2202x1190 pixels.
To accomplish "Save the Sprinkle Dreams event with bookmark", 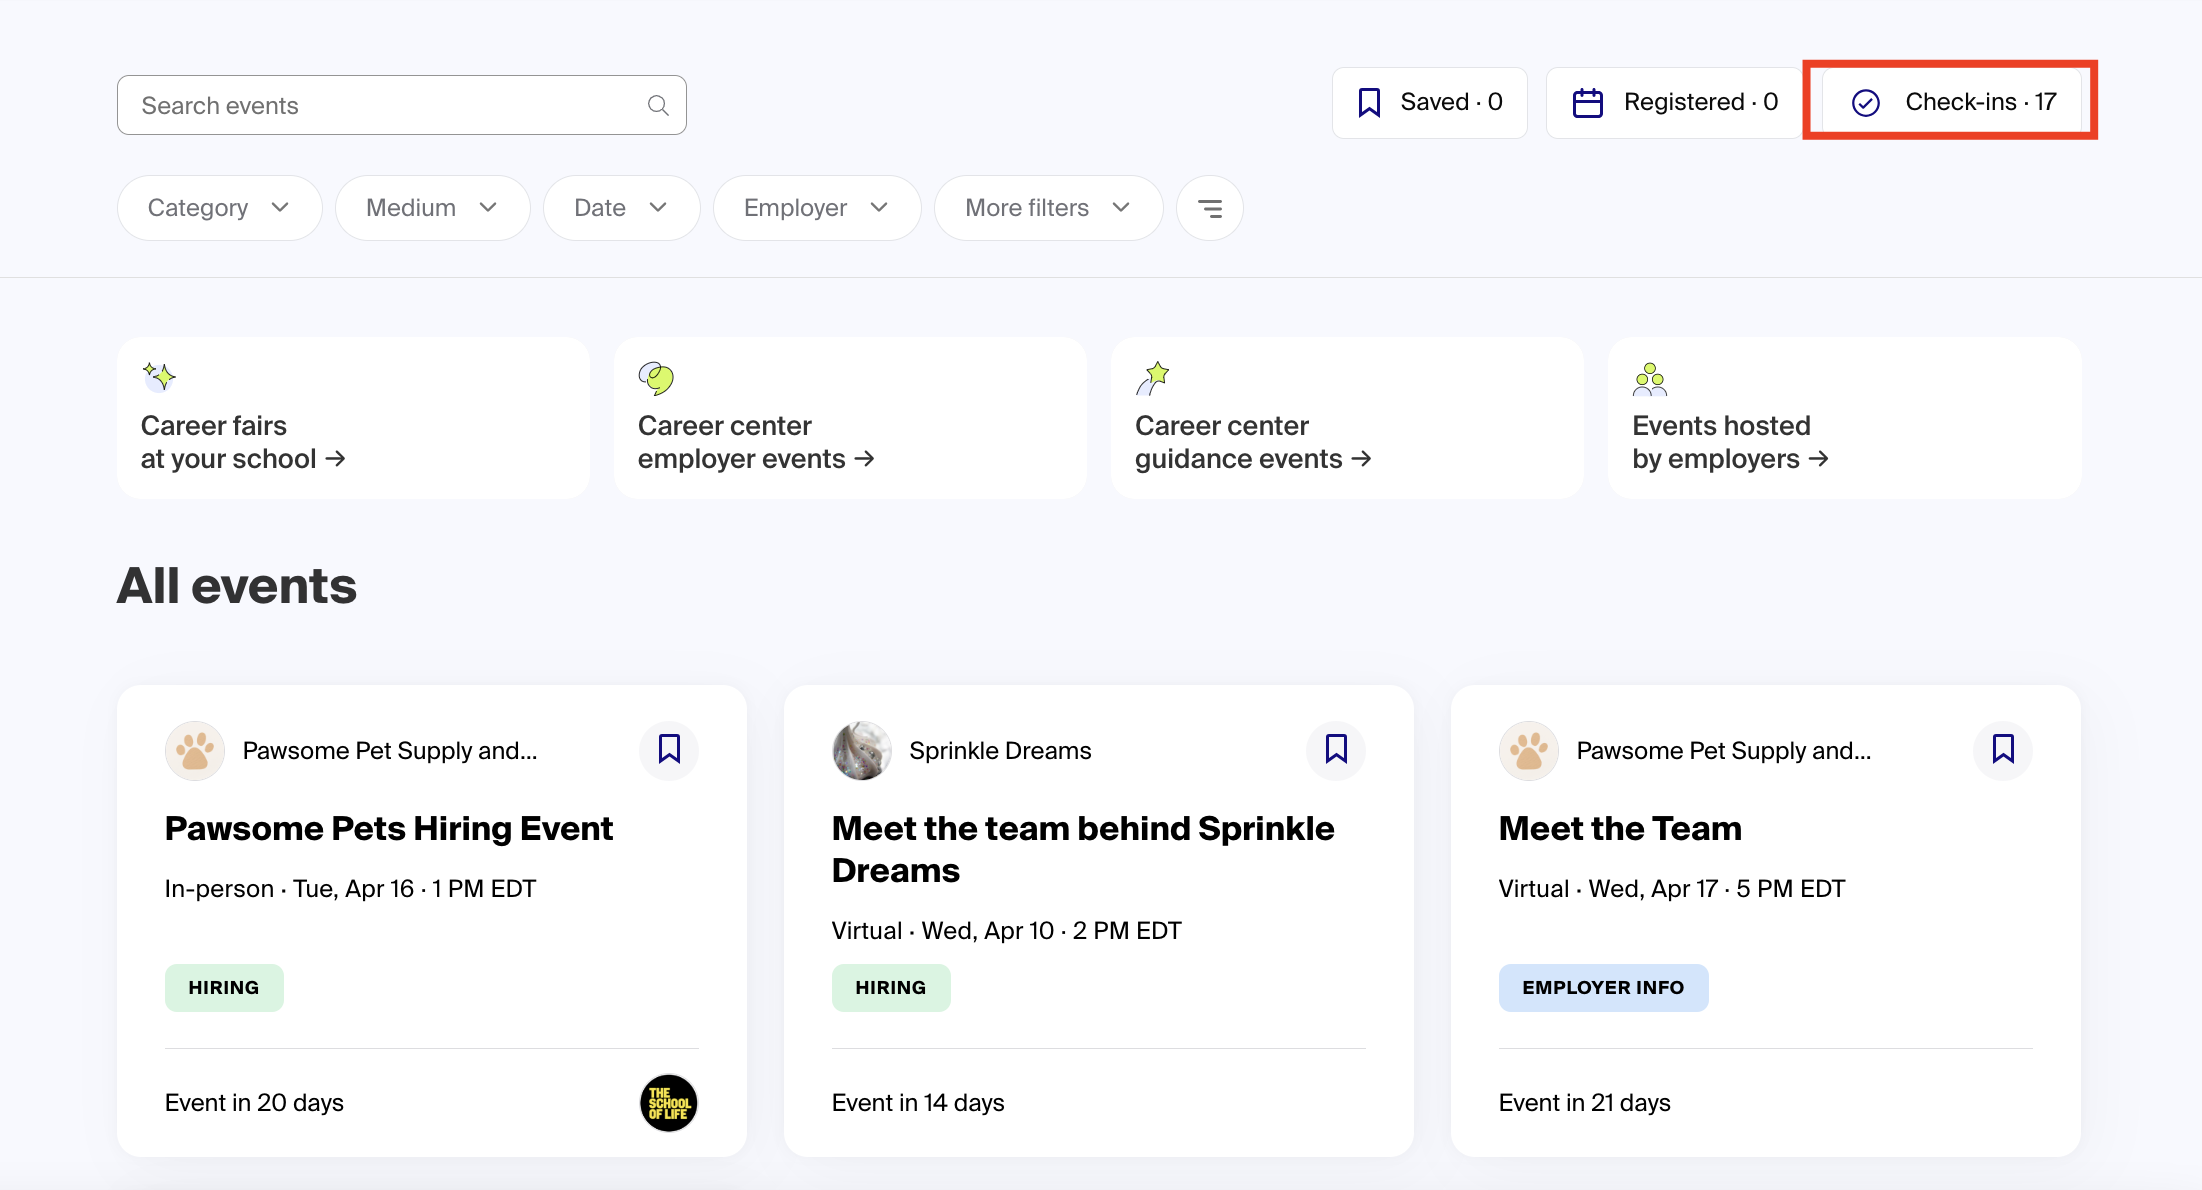I will click(x=1336, y=749).
